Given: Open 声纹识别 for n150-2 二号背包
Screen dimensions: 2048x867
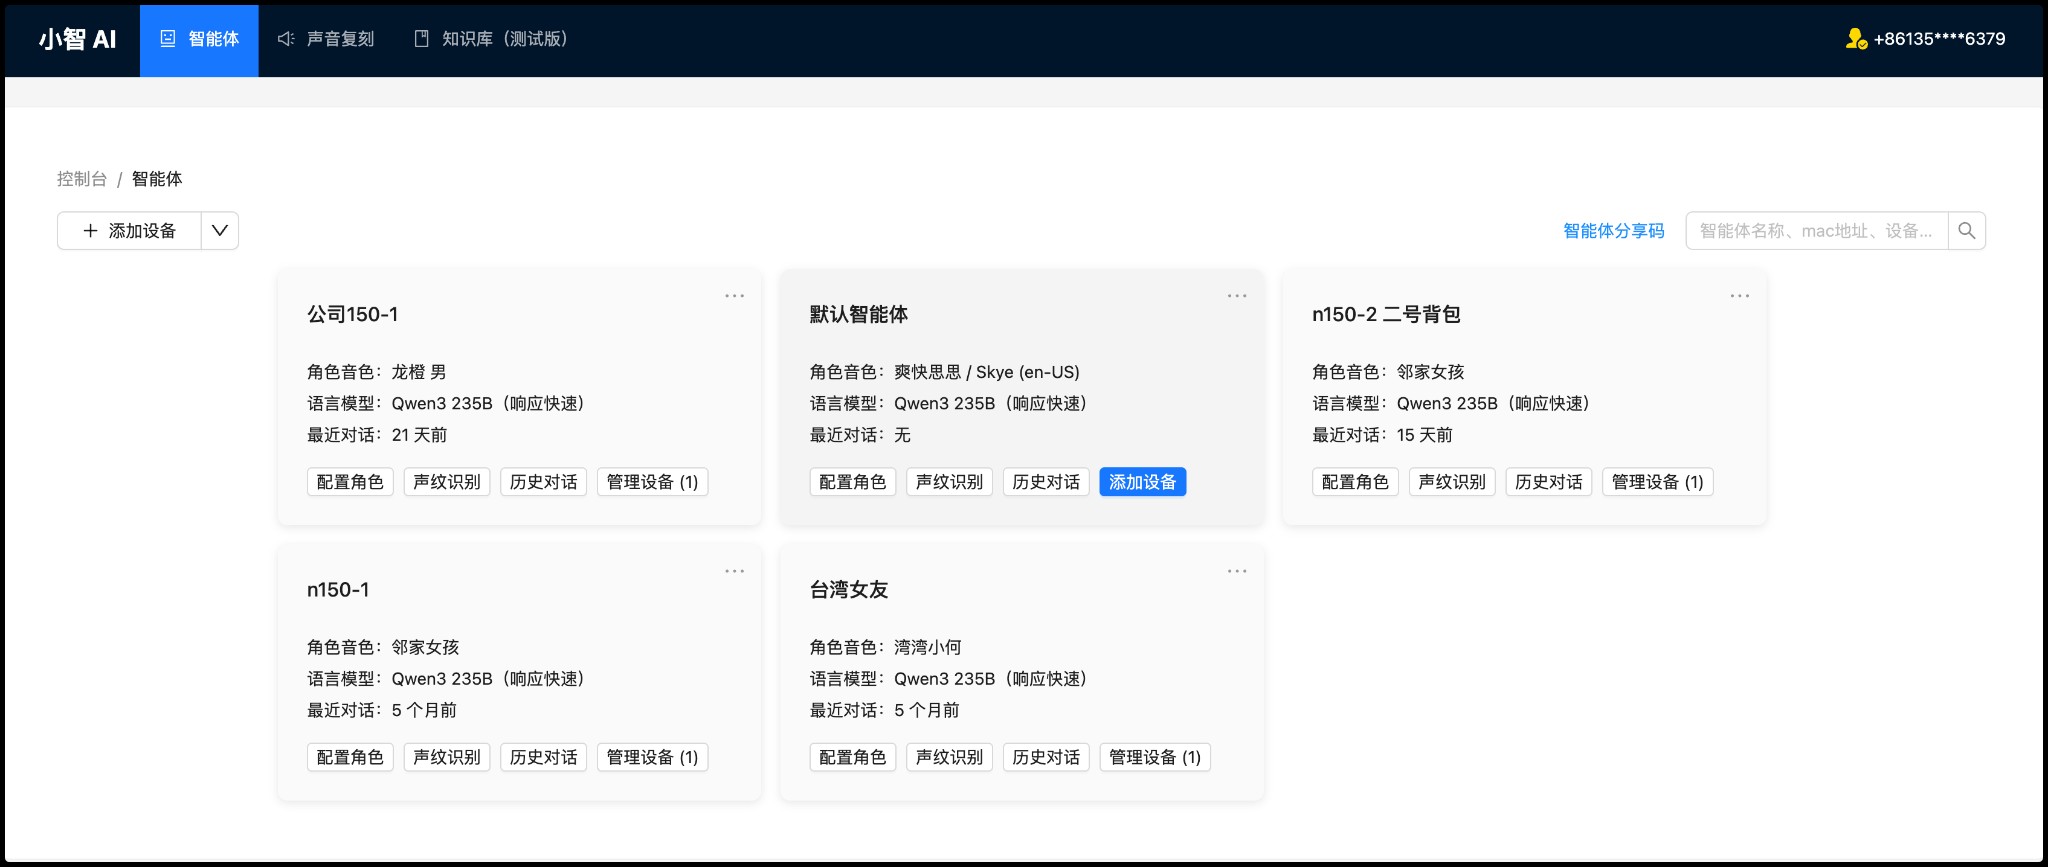Looking at the screenshot, I should (1452, 482).
